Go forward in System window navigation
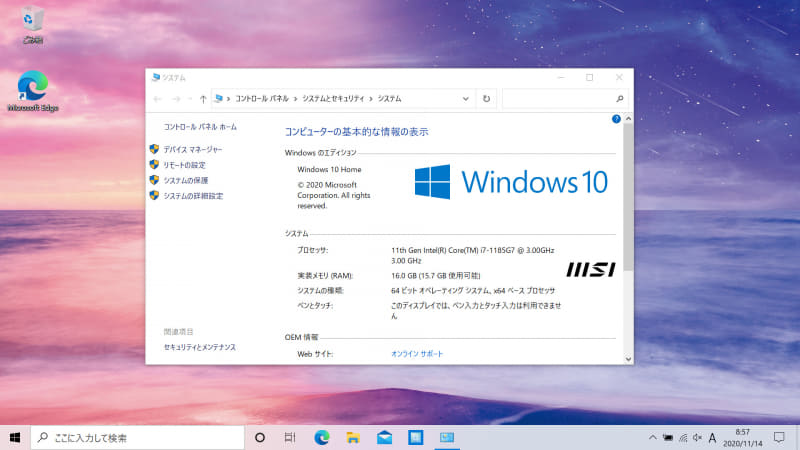 pyautogui.click(x=176, y=99)
